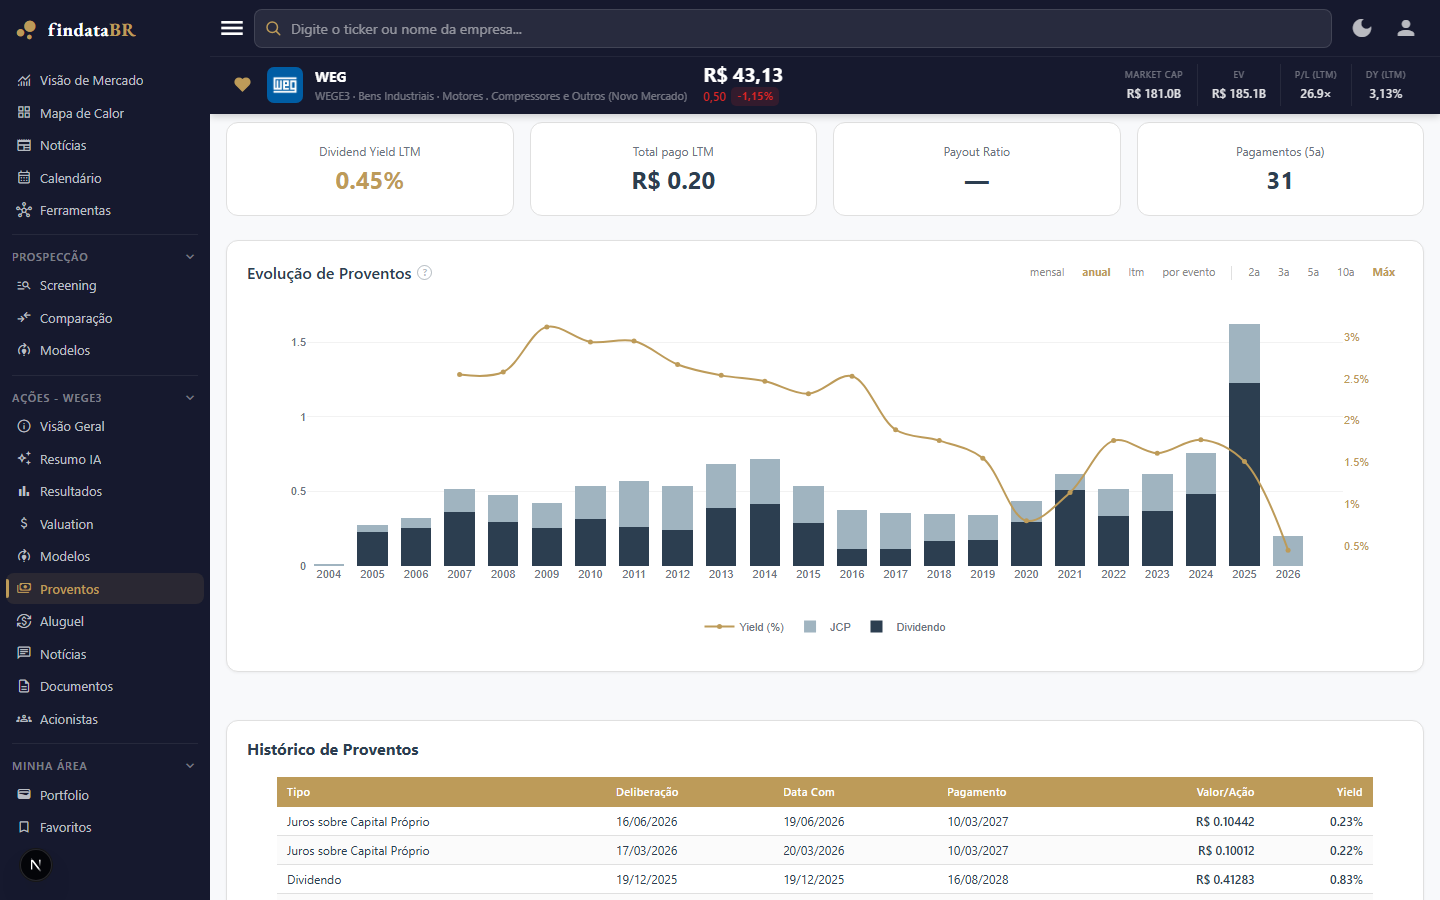This screenshot has width=1440, height=900.
Task: Unfavorite WEG with the heart icon
Action: pos(242,85)
